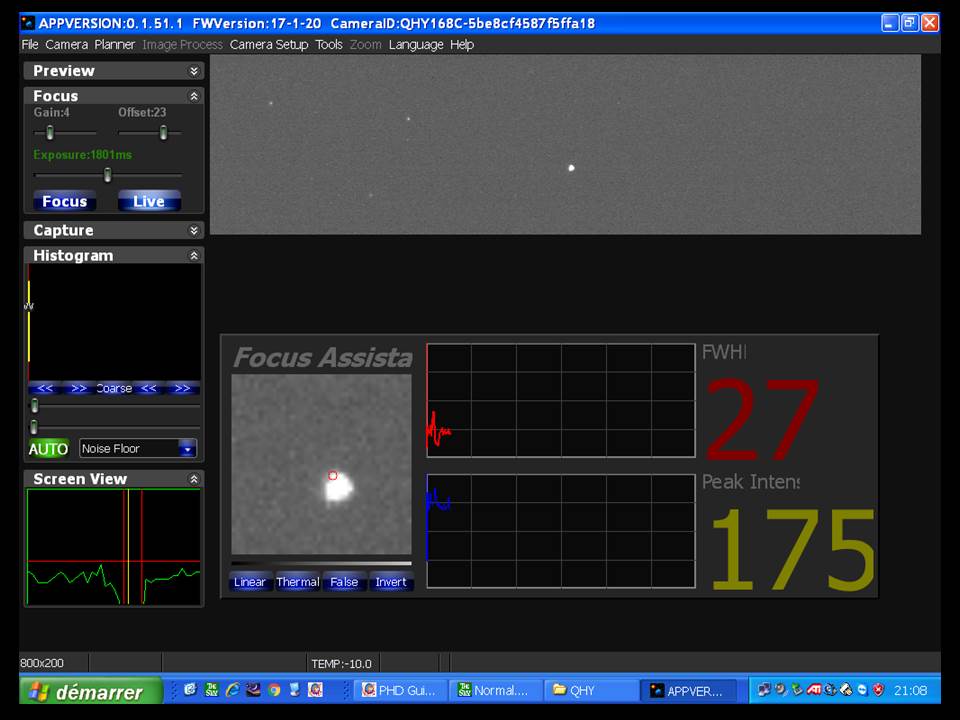Open Chrome from the quick launch bar

pyautogui.click(x=274, y=690)
